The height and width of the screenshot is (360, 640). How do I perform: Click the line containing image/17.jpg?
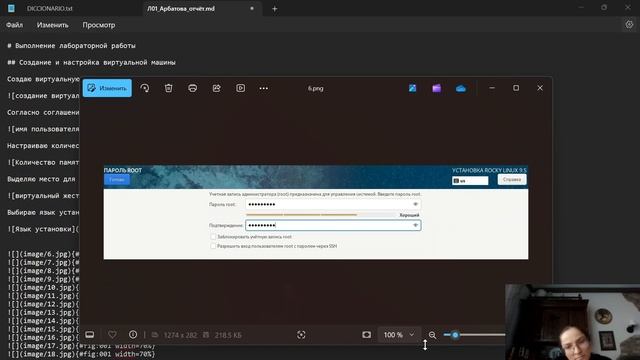pyautogui.click(x=81, y=346)
